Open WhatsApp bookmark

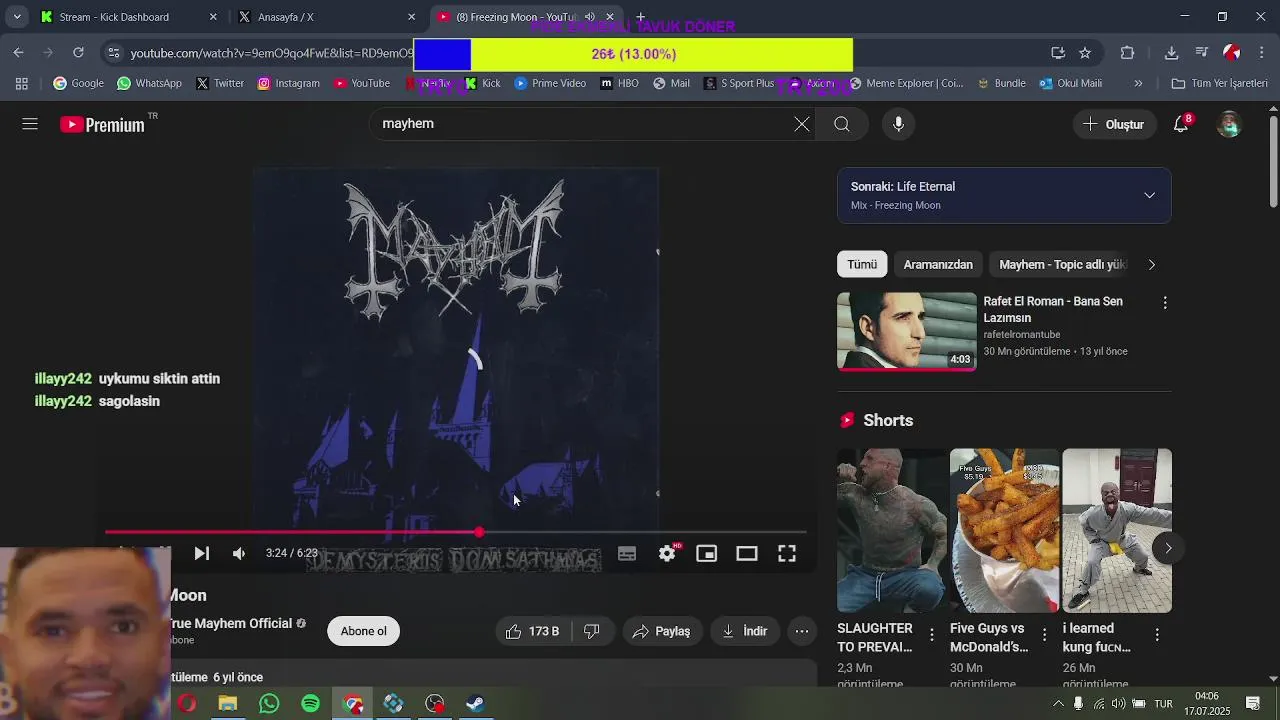(x=150, y=83)
